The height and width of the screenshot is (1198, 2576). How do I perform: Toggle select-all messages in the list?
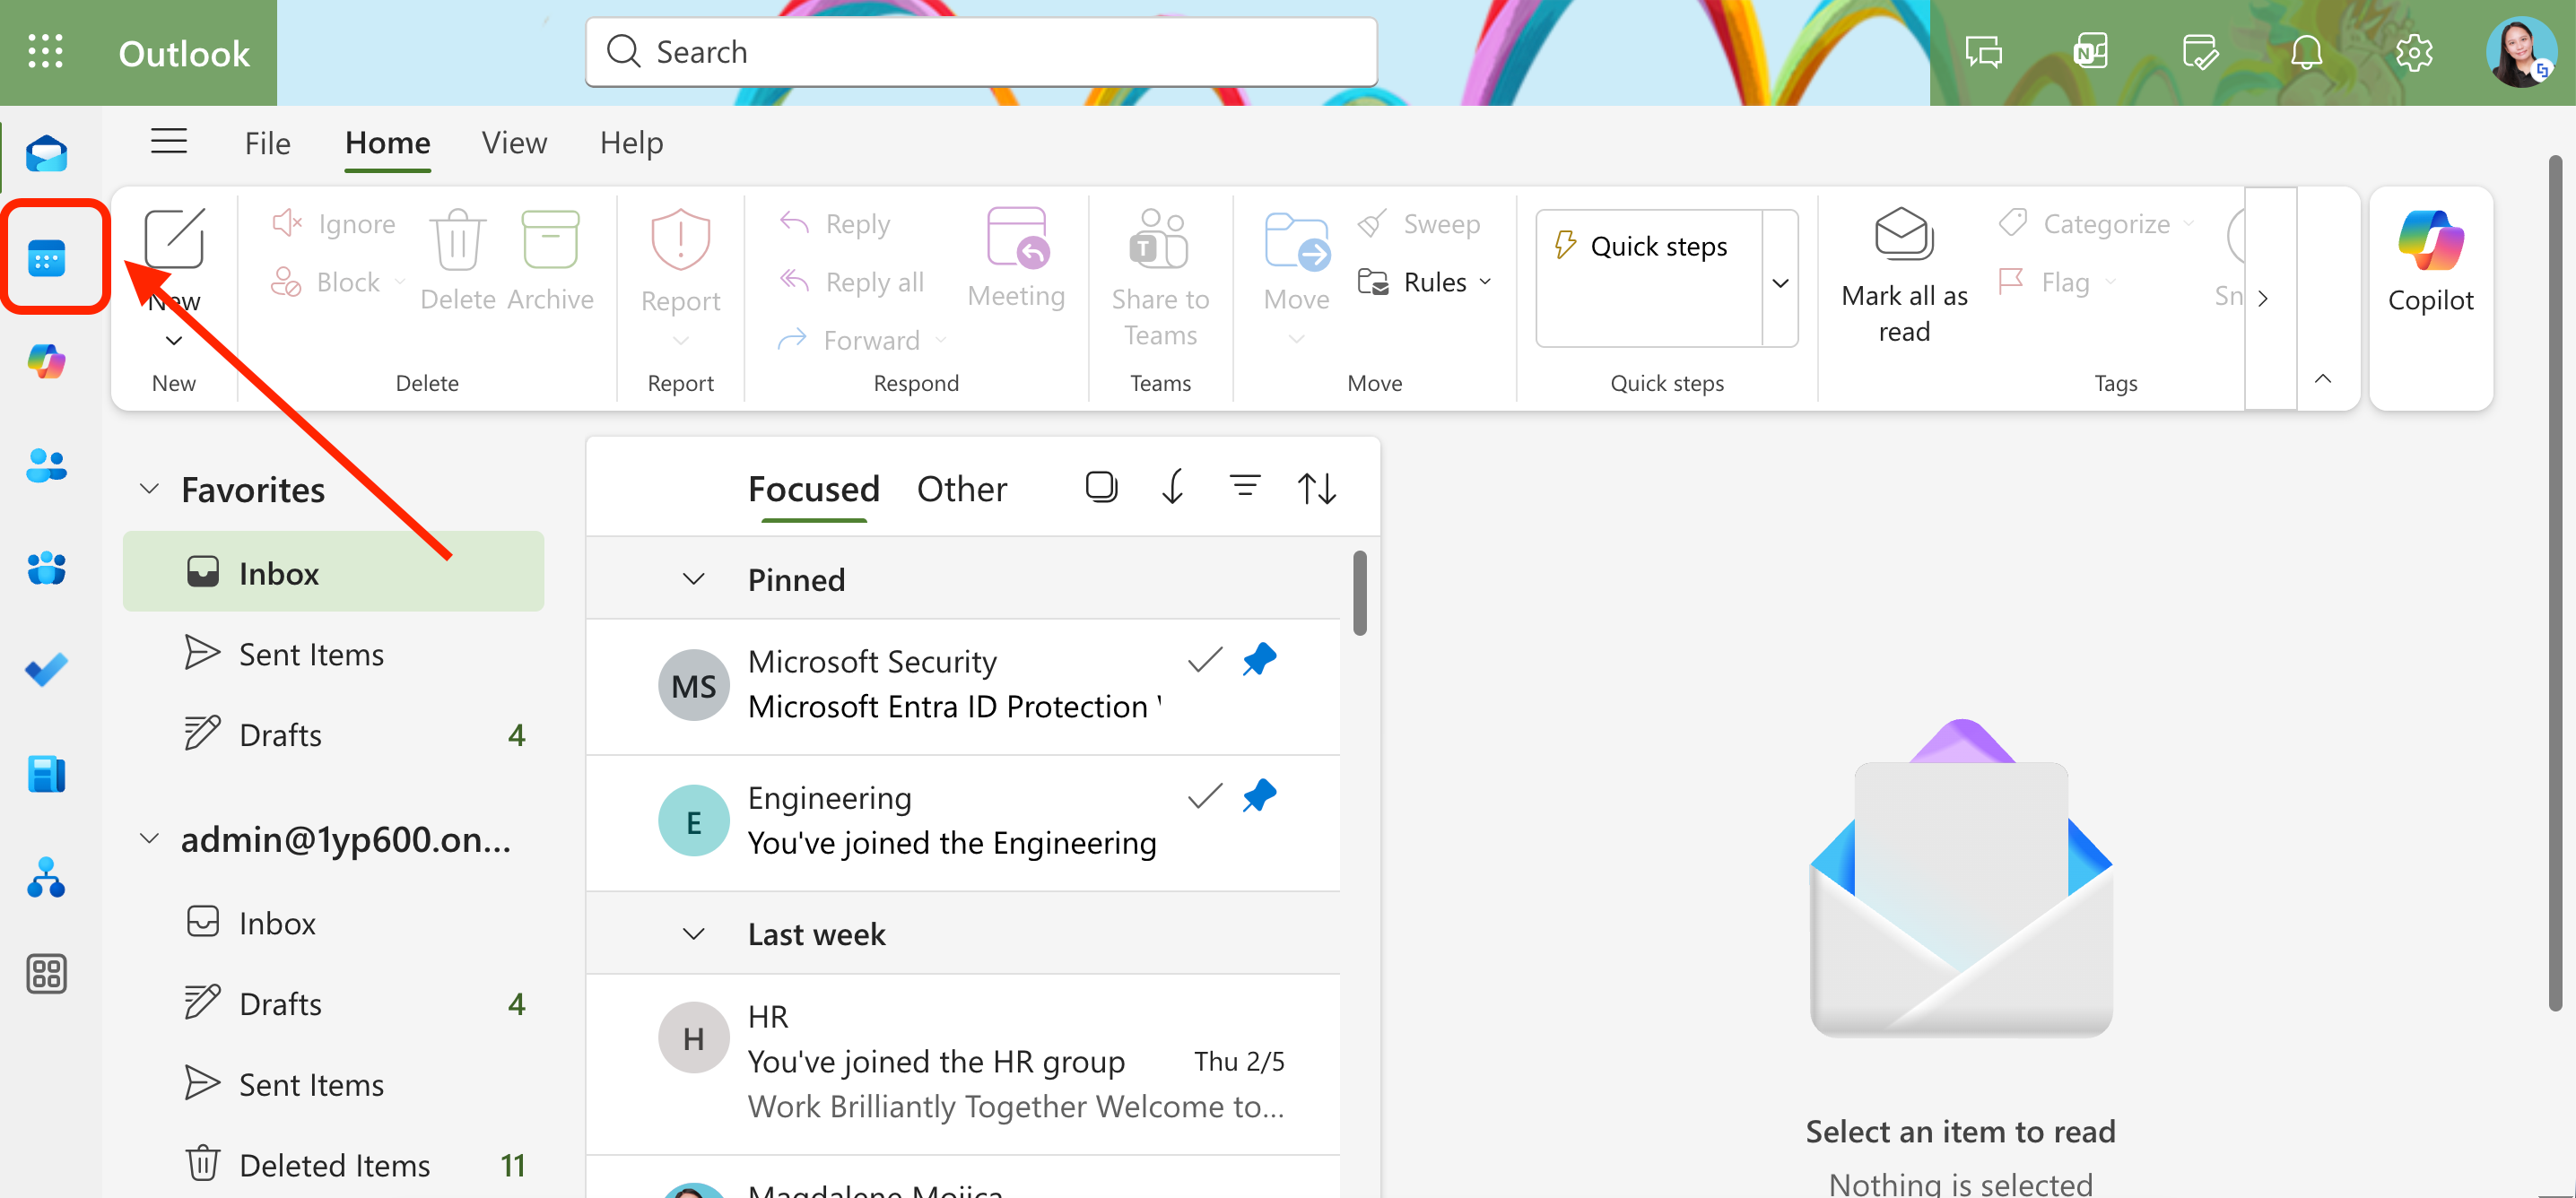click(1101, 487)
